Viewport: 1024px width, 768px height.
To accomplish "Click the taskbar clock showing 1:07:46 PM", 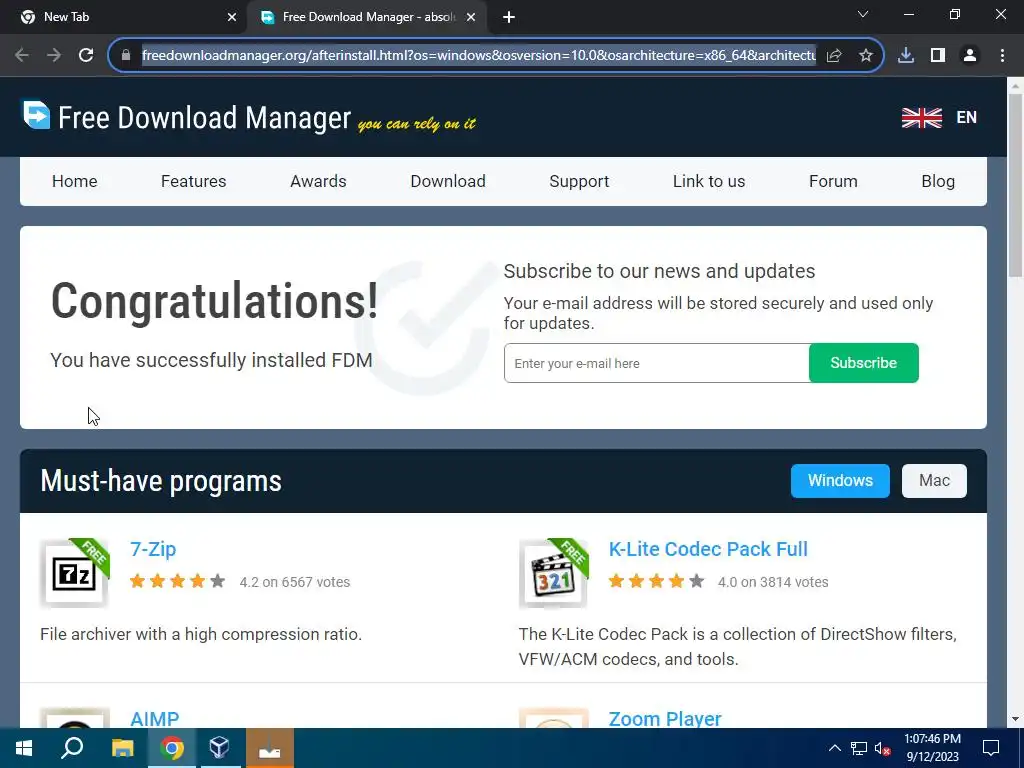I will [933, 748].
